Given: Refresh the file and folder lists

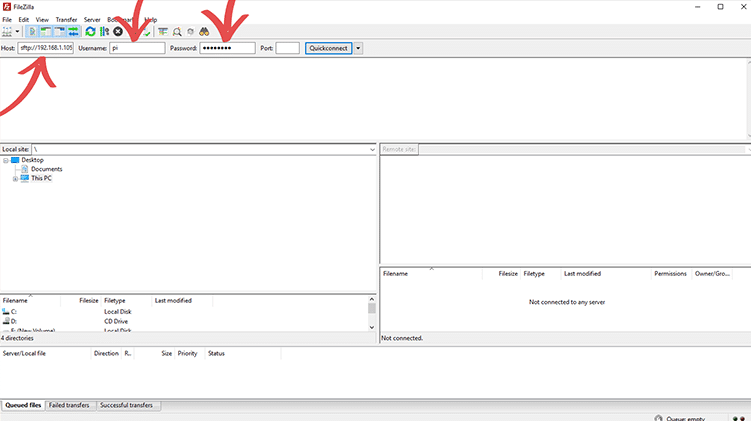Looking at the screenshot, I should 91,32.
